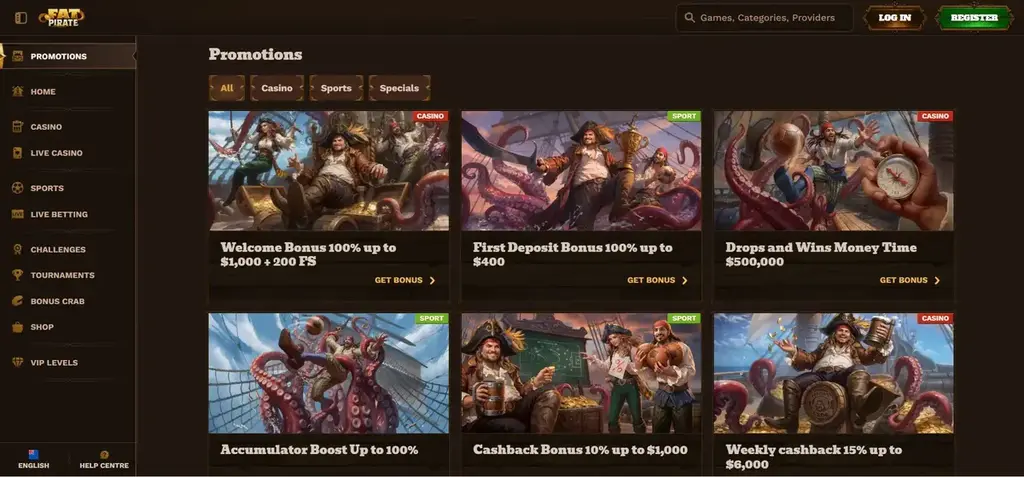Open the Accumulator Boost promotion image
The image size is (1024, 477).
[328, 373]
